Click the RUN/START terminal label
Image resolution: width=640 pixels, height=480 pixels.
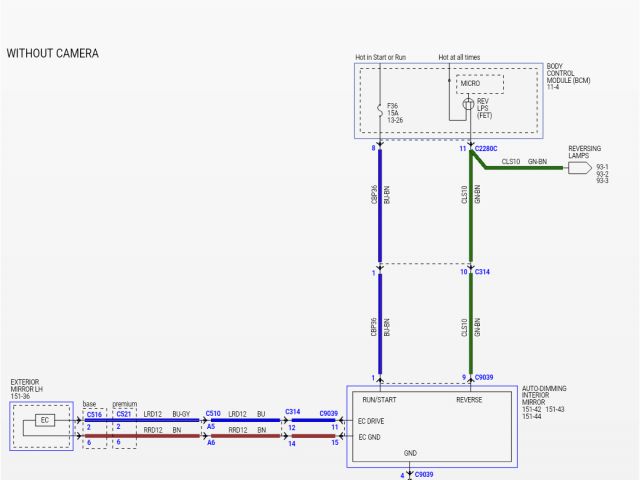(379, 399)
